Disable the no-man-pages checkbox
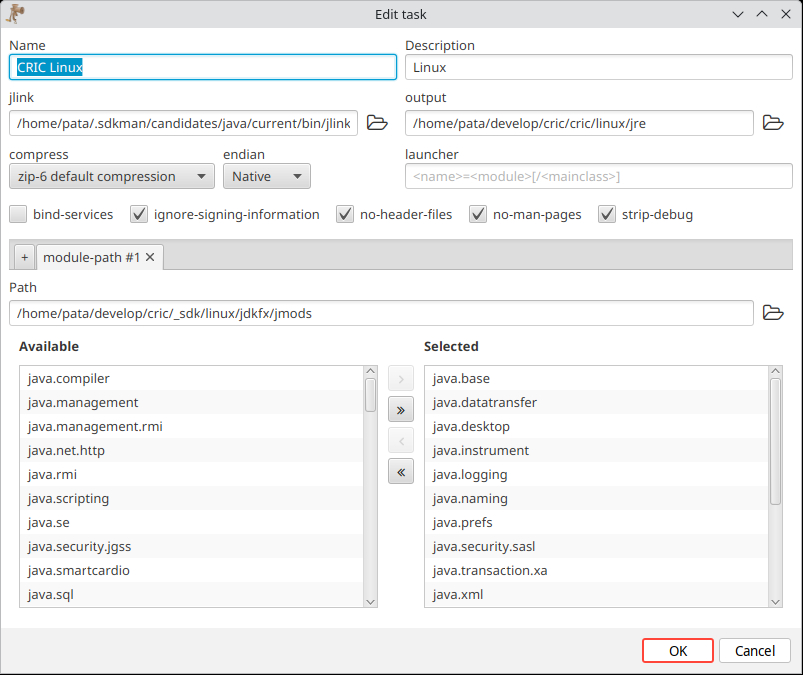 [478, 214]
